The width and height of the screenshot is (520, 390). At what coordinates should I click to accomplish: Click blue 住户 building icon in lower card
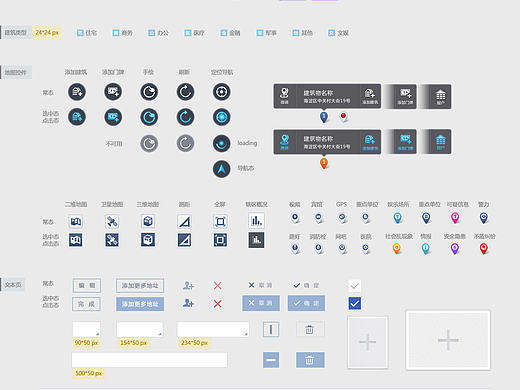[x=441, y=141]
